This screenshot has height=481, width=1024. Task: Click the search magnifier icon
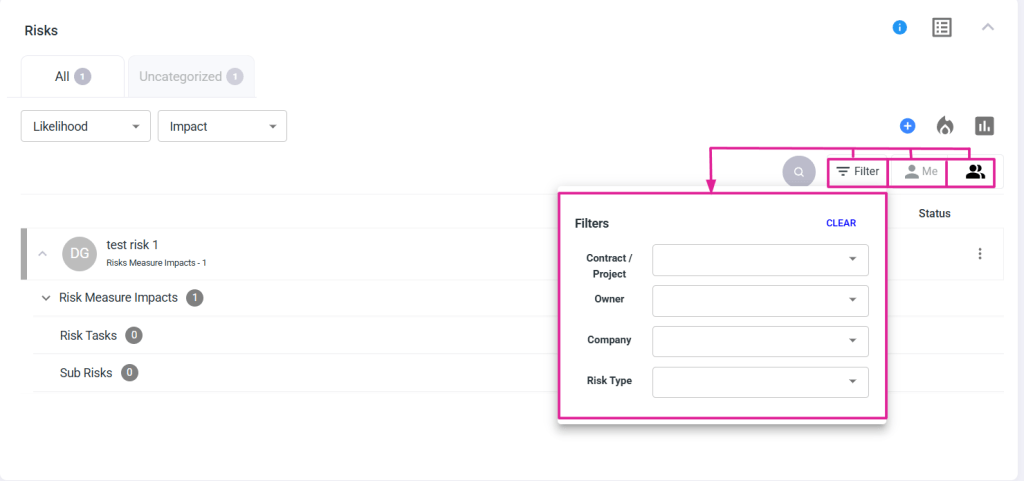pos(799,172)
